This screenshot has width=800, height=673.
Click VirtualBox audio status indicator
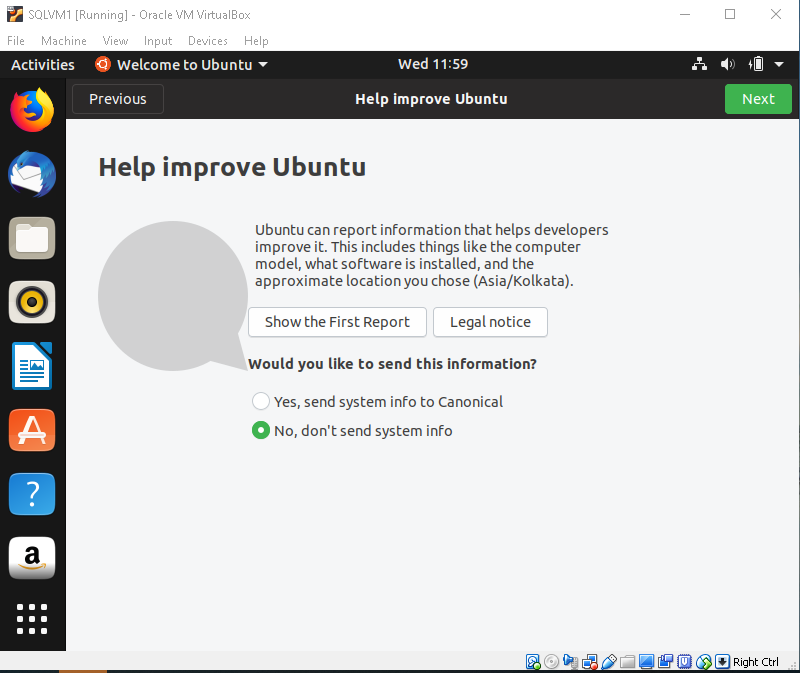570,662
